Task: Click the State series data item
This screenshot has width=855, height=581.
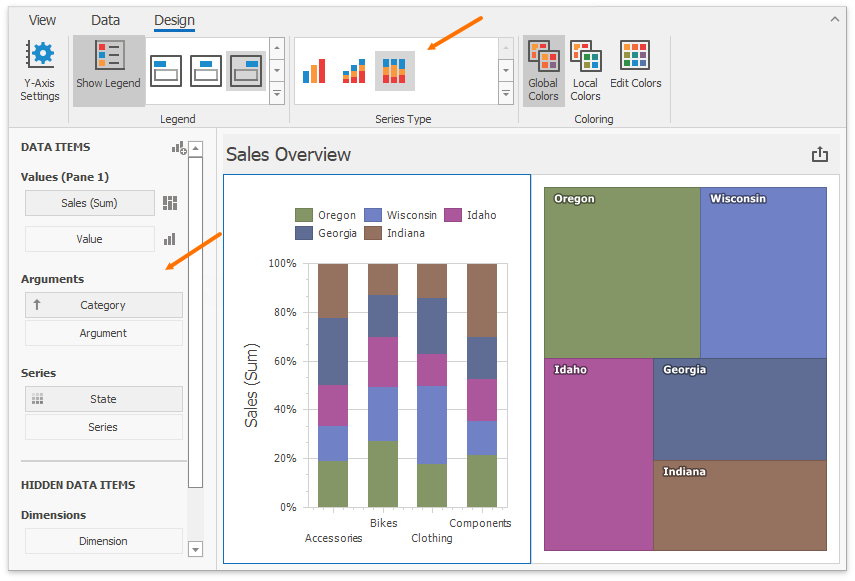Action: point(103,399)
